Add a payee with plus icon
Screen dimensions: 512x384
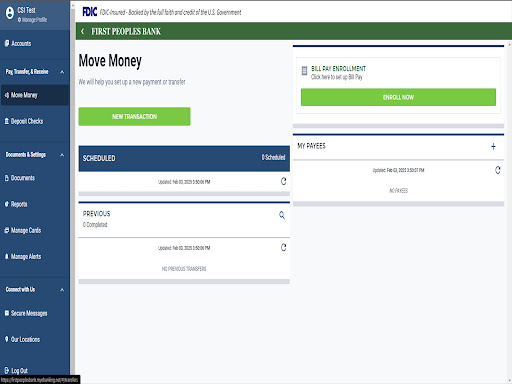point(493,146)
